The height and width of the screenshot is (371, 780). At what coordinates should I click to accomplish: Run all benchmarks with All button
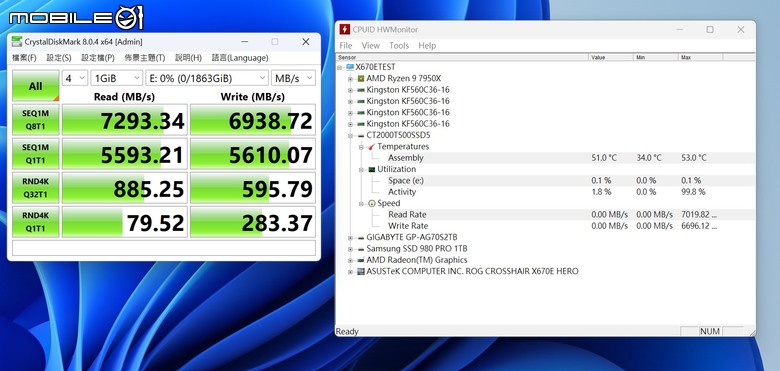point(35,86)
